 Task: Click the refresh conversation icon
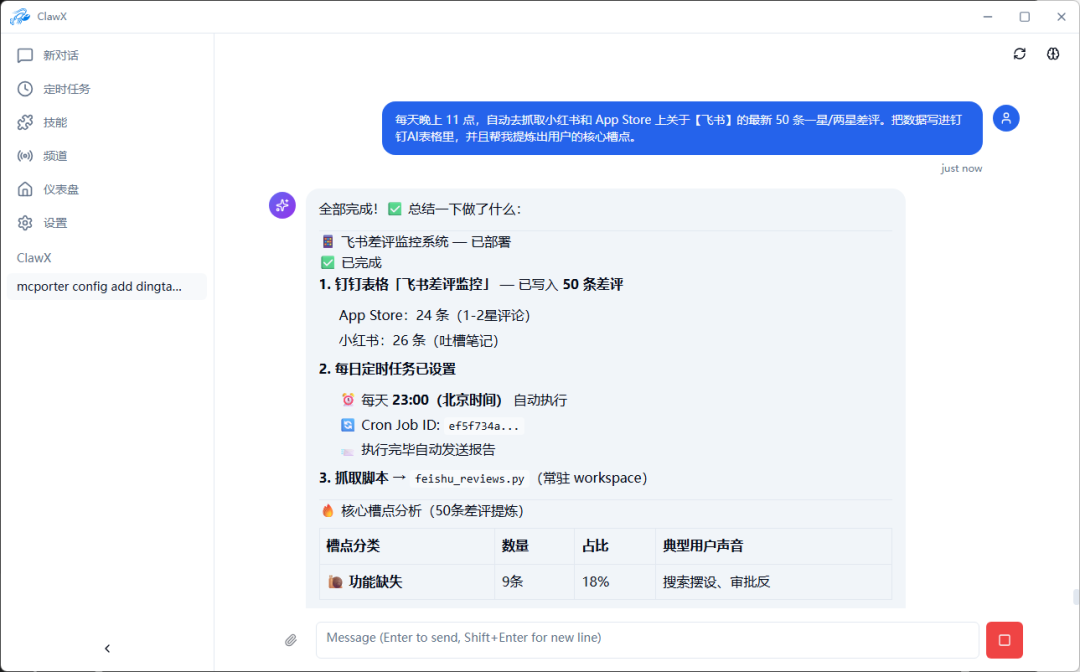click(1019, 53)
